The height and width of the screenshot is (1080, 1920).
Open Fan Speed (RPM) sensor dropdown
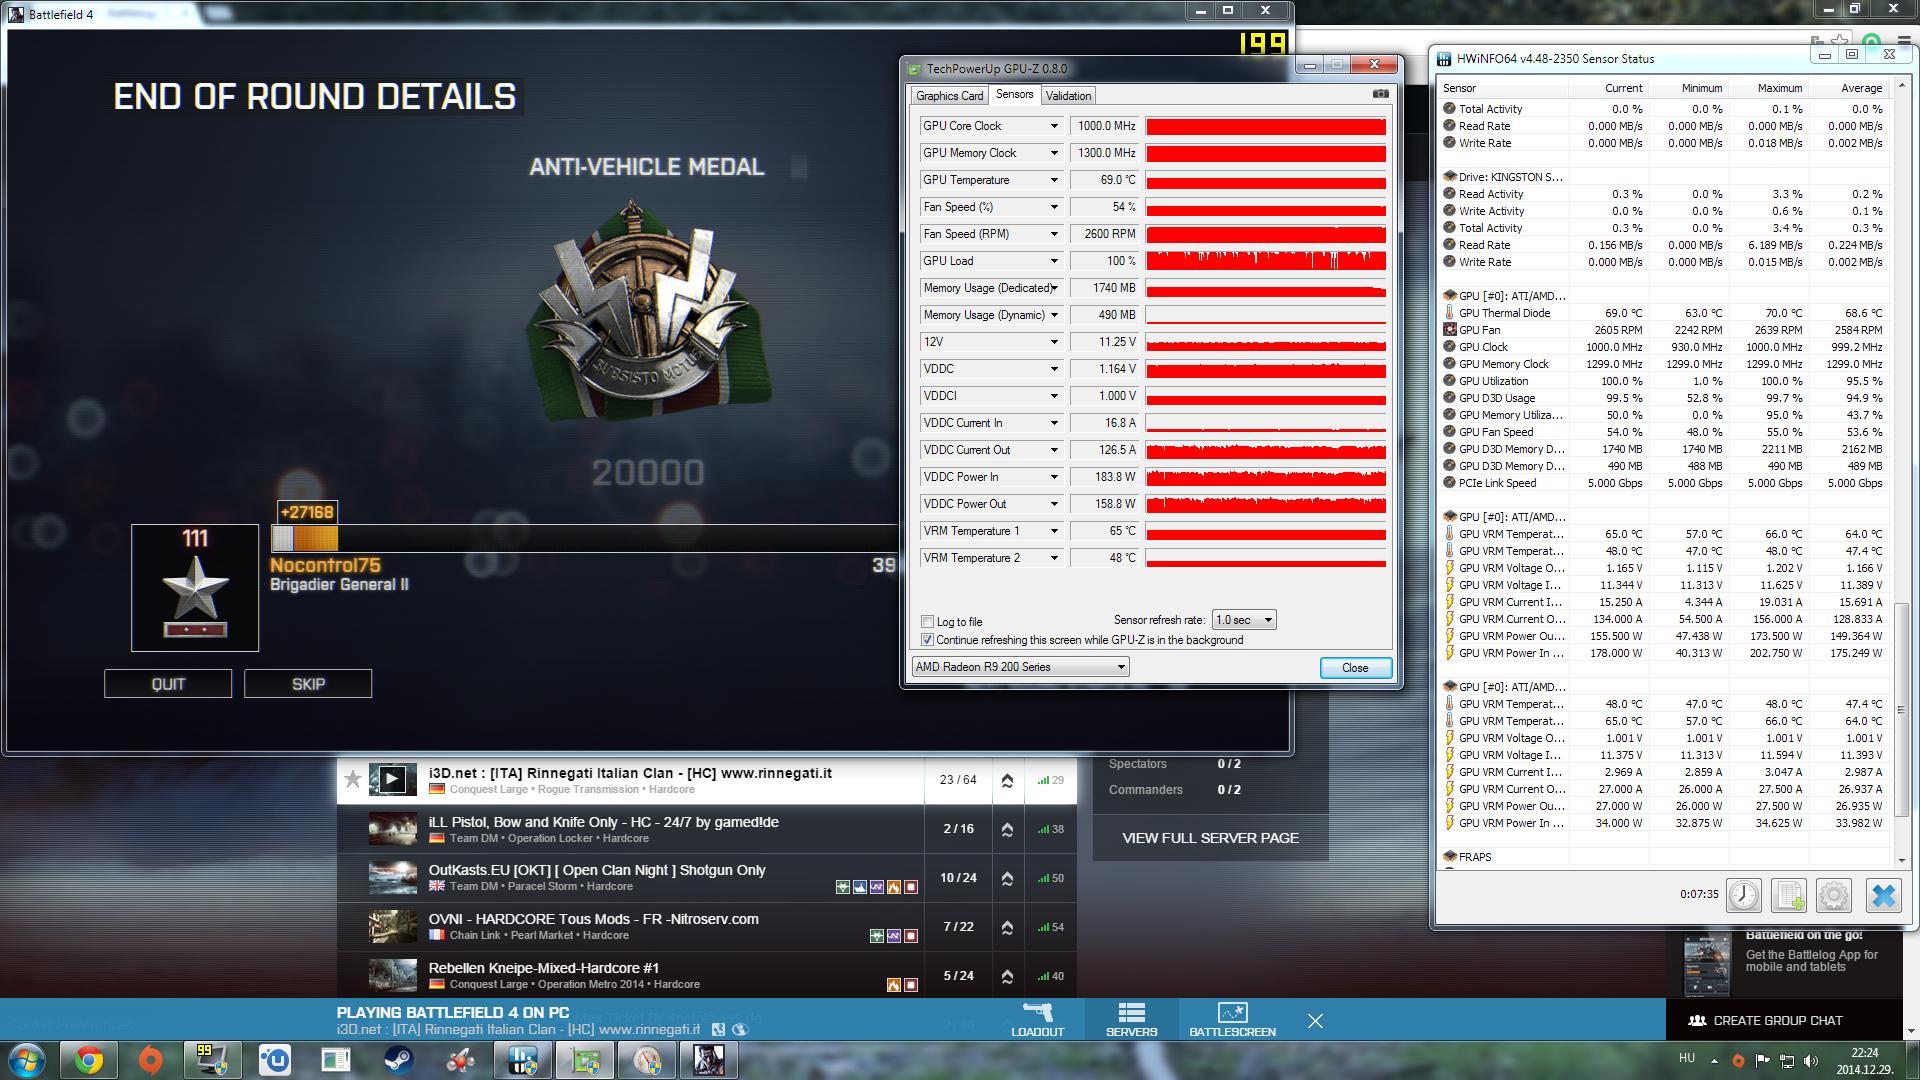click(1054, 234)
